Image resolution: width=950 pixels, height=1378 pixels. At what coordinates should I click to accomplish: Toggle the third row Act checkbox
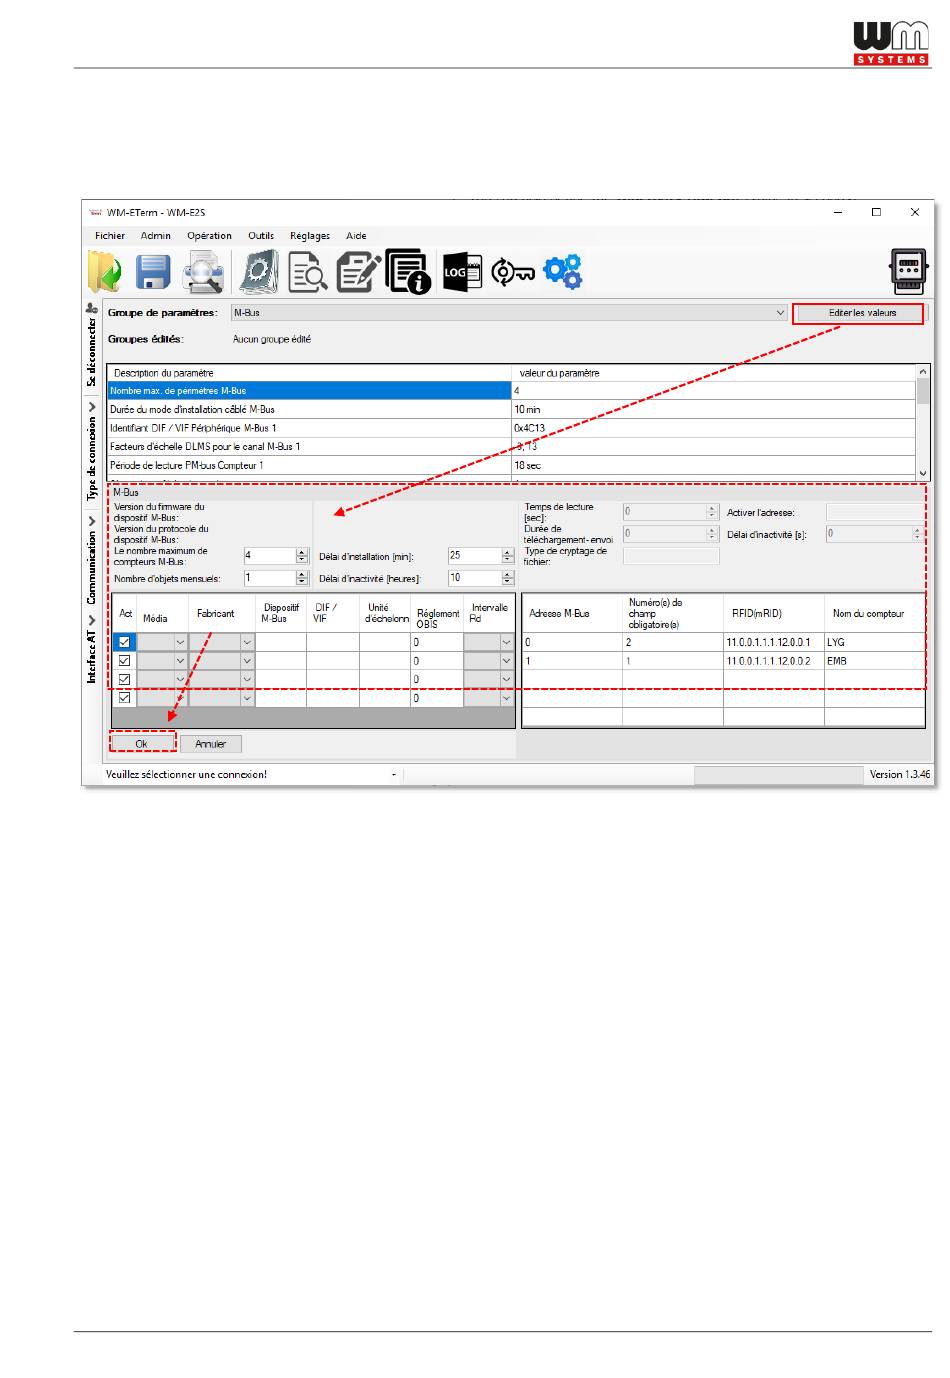[x=125, y=679]
